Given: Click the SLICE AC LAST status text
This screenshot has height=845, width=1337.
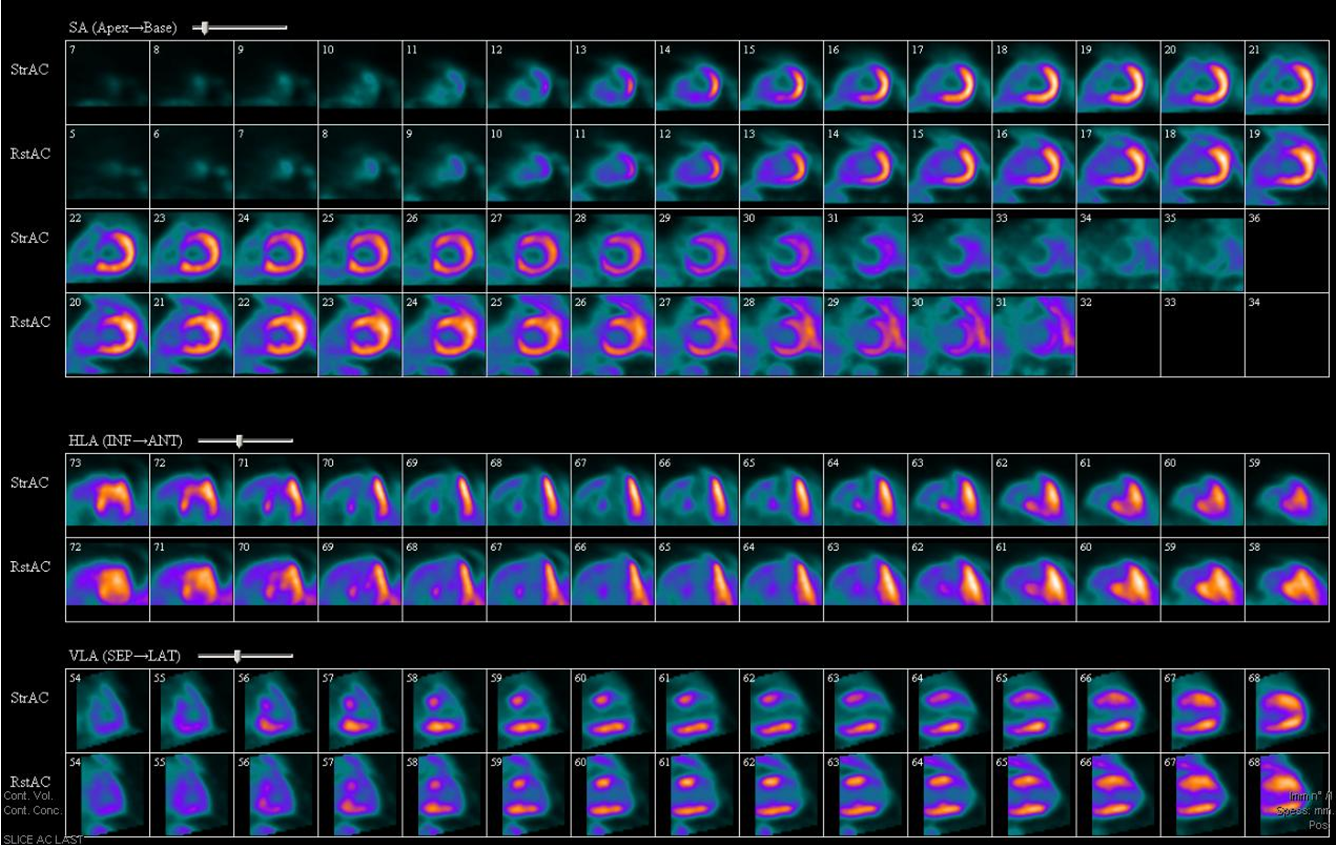Looking at the screenshot, I should (43, 839).
